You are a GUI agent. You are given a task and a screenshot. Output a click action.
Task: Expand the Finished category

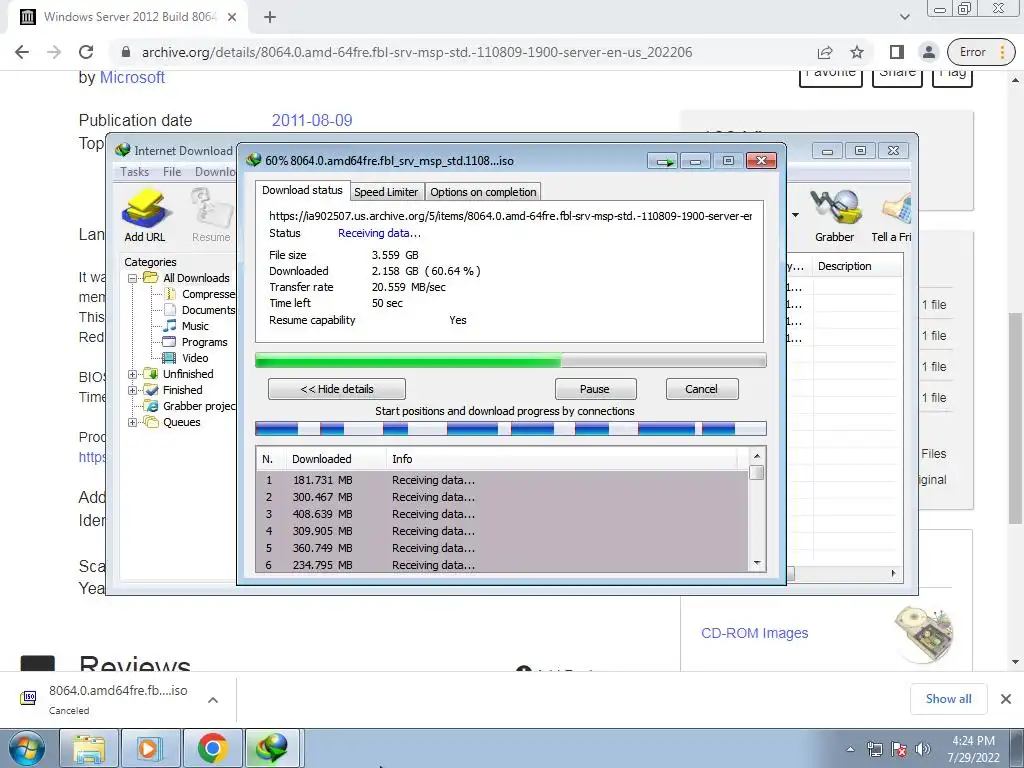click(x=133, y=390)
